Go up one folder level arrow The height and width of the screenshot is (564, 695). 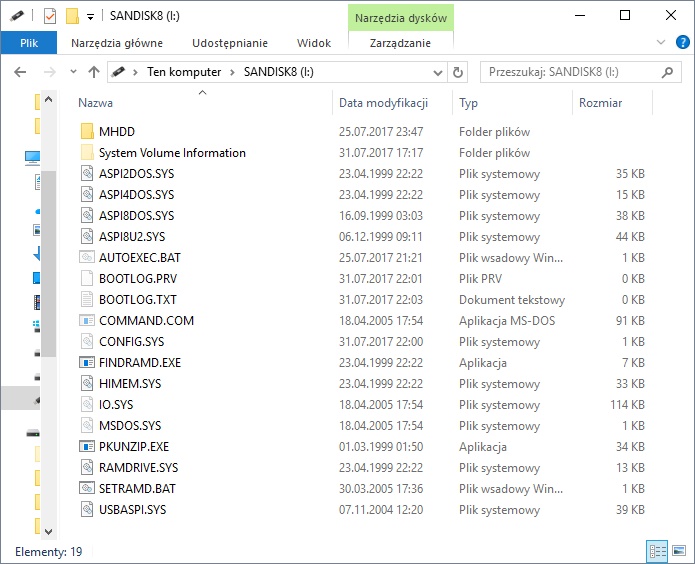click(94, 72)
